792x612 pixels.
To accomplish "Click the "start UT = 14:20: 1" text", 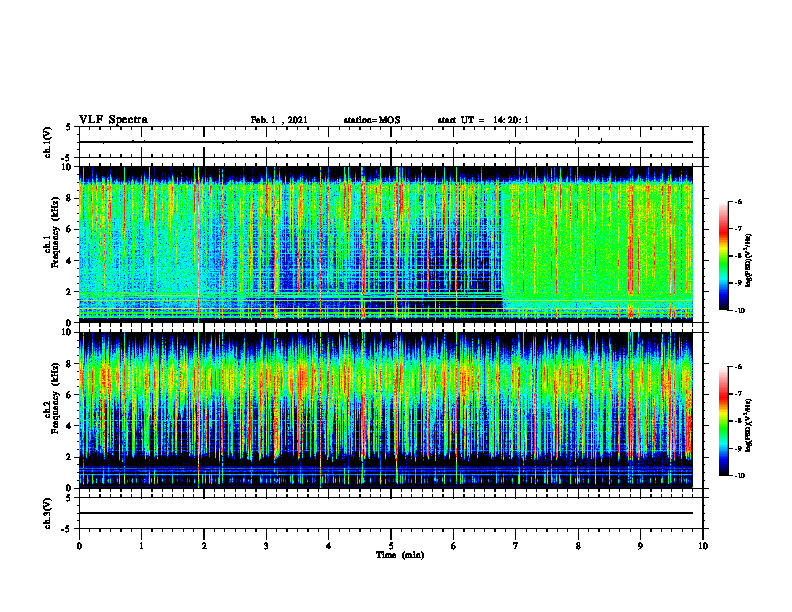I will coord(483,120).
